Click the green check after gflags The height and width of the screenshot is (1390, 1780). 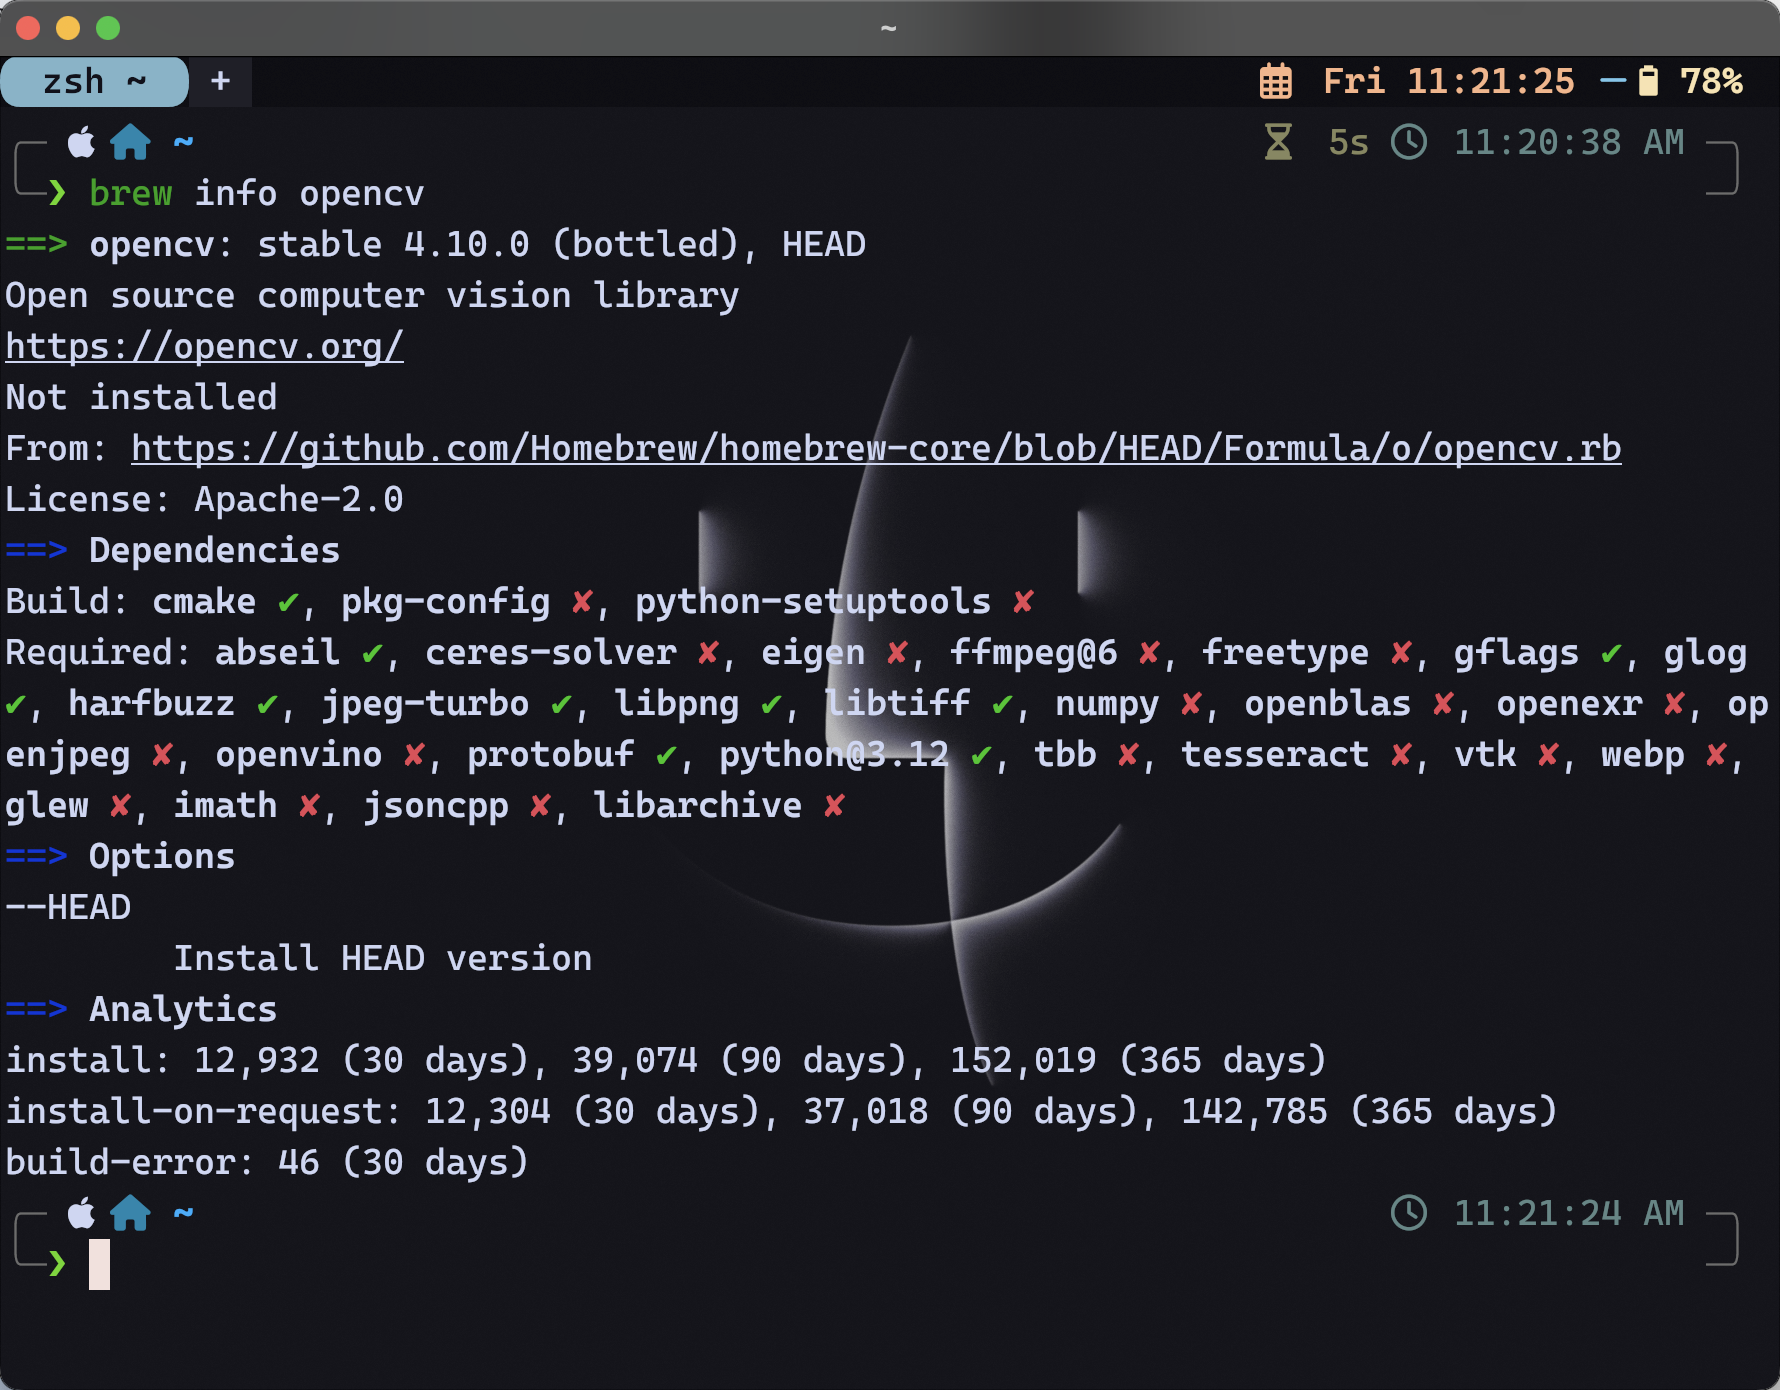[x=1611, y=654]
